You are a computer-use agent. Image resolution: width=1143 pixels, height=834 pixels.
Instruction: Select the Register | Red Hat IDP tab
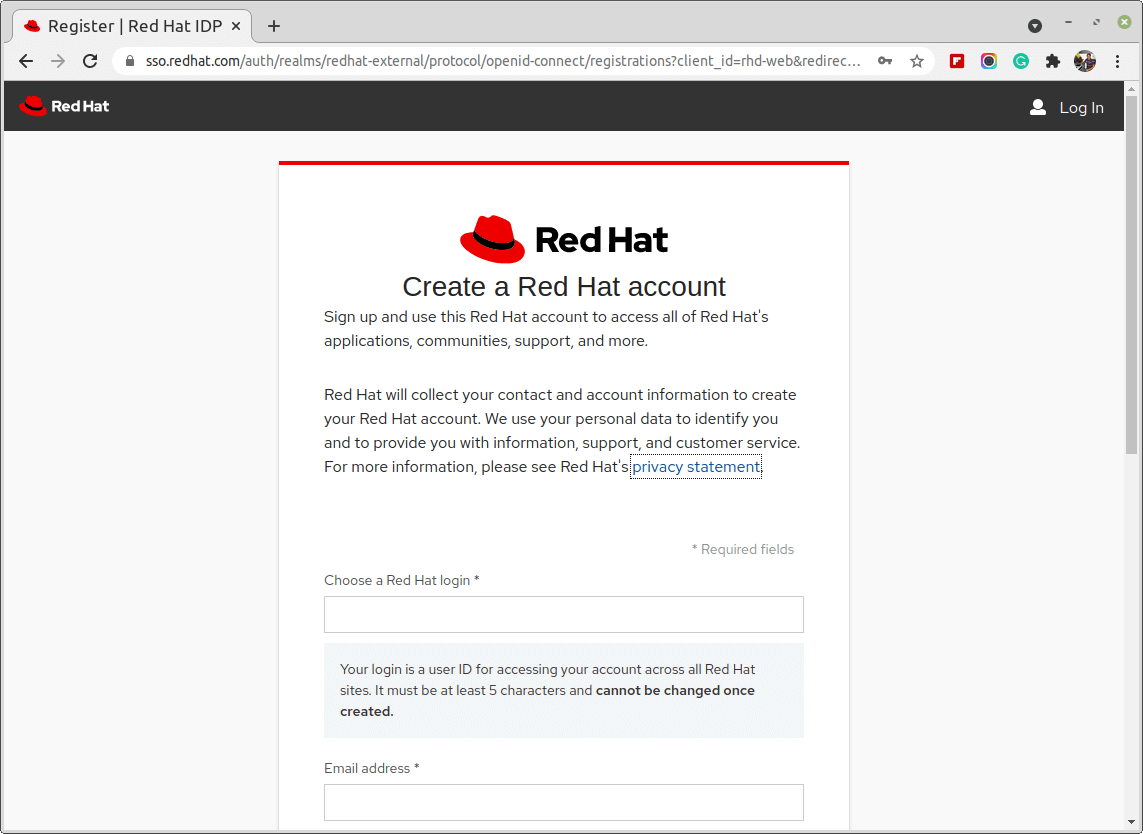133,26
